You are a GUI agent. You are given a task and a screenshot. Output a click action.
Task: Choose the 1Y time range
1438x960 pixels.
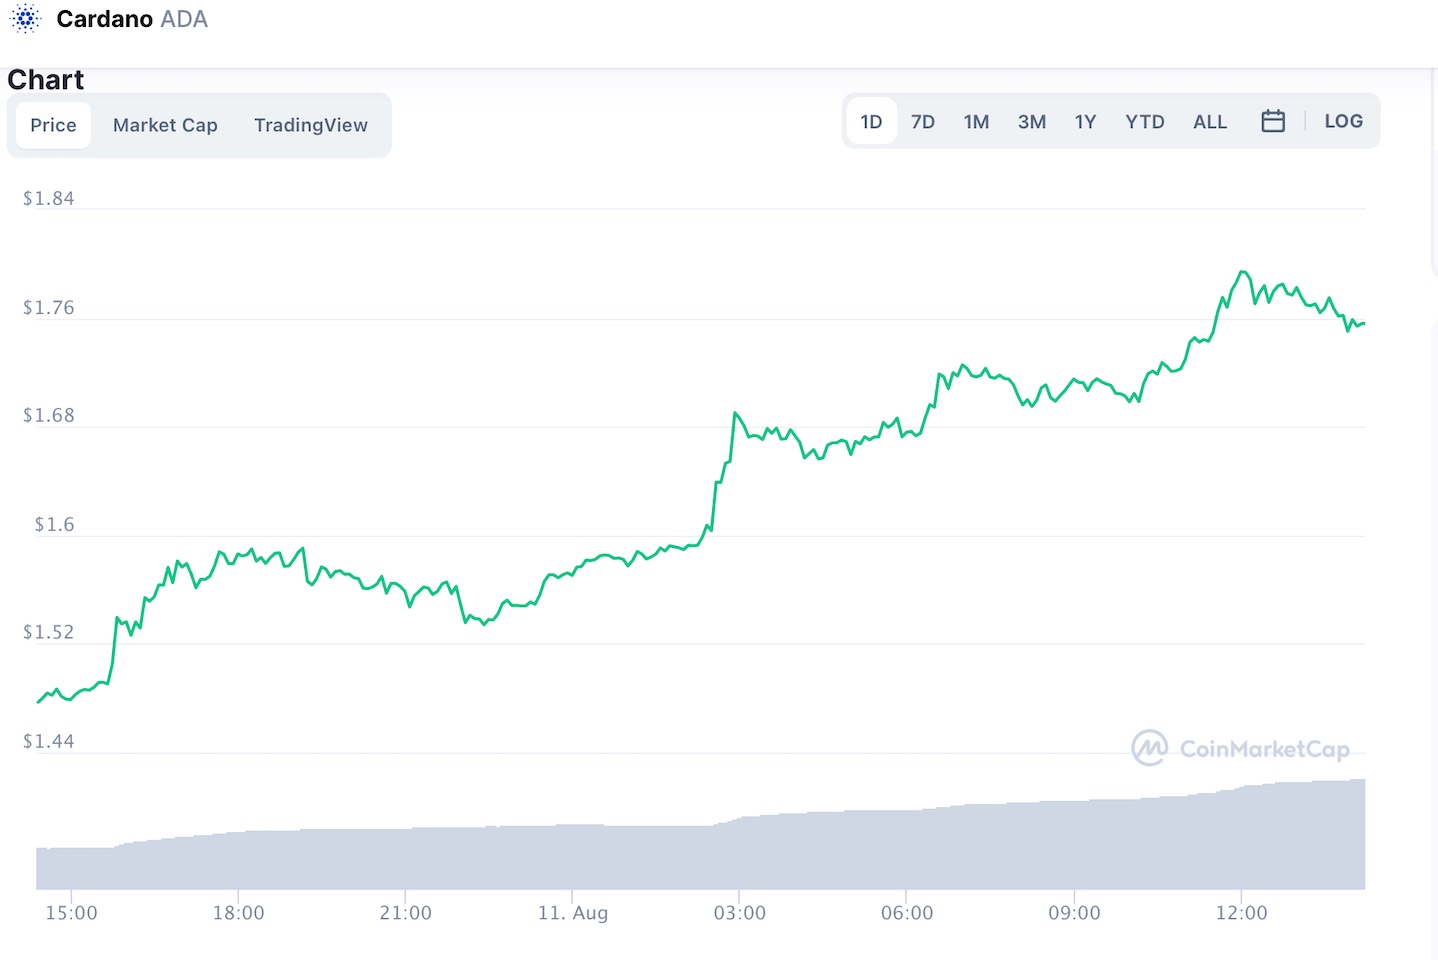click(1085, 121)
